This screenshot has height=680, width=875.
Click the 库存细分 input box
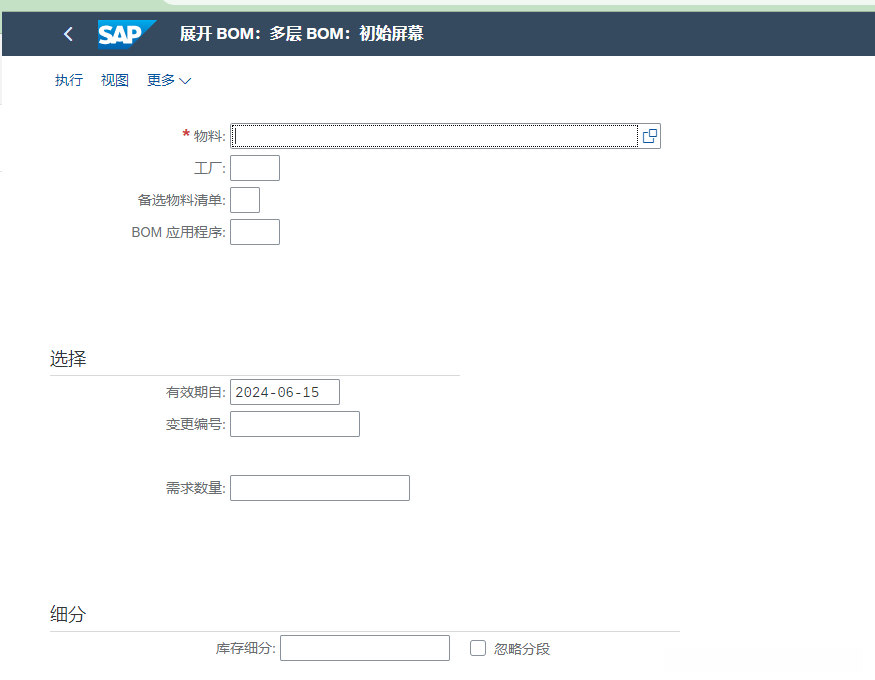[x=365, y=648]
